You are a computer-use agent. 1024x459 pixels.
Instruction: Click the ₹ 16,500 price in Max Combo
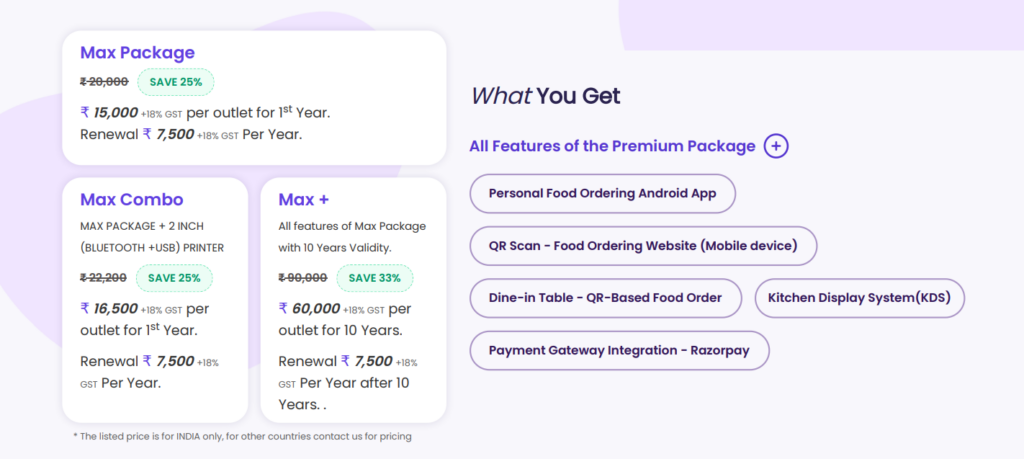(x=109, y=308)
